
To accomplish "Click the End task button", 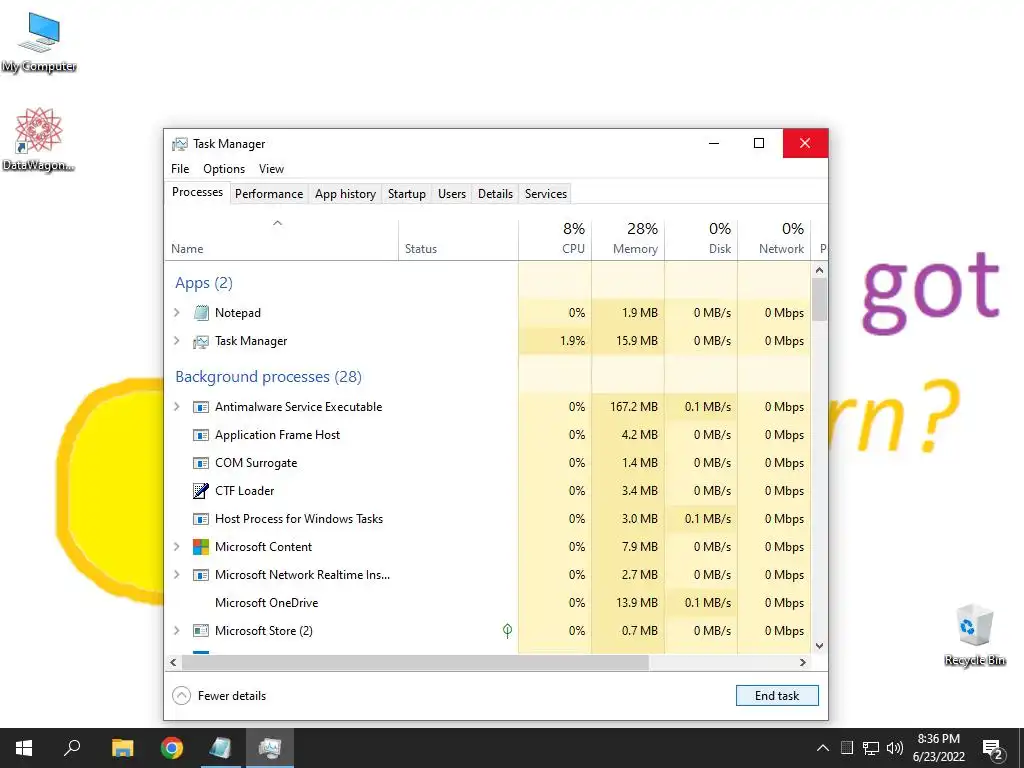I will tap(777, 696).
